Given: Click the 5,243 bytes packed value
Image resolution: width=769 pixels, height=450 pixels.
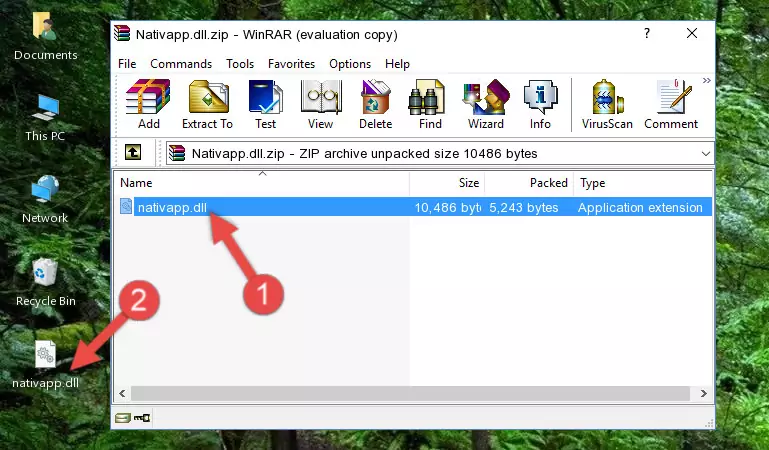Looking at the screenshot, I should point(523,208).
